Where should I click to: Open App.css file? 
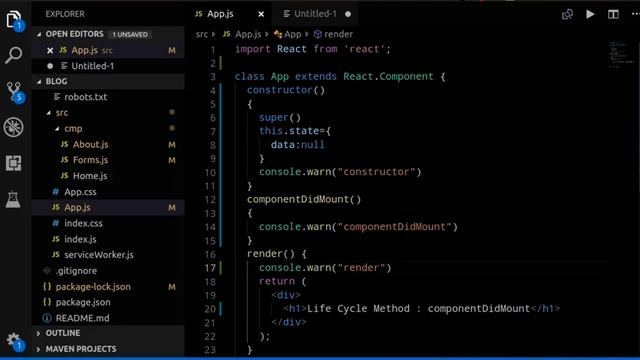pos(80,192)
